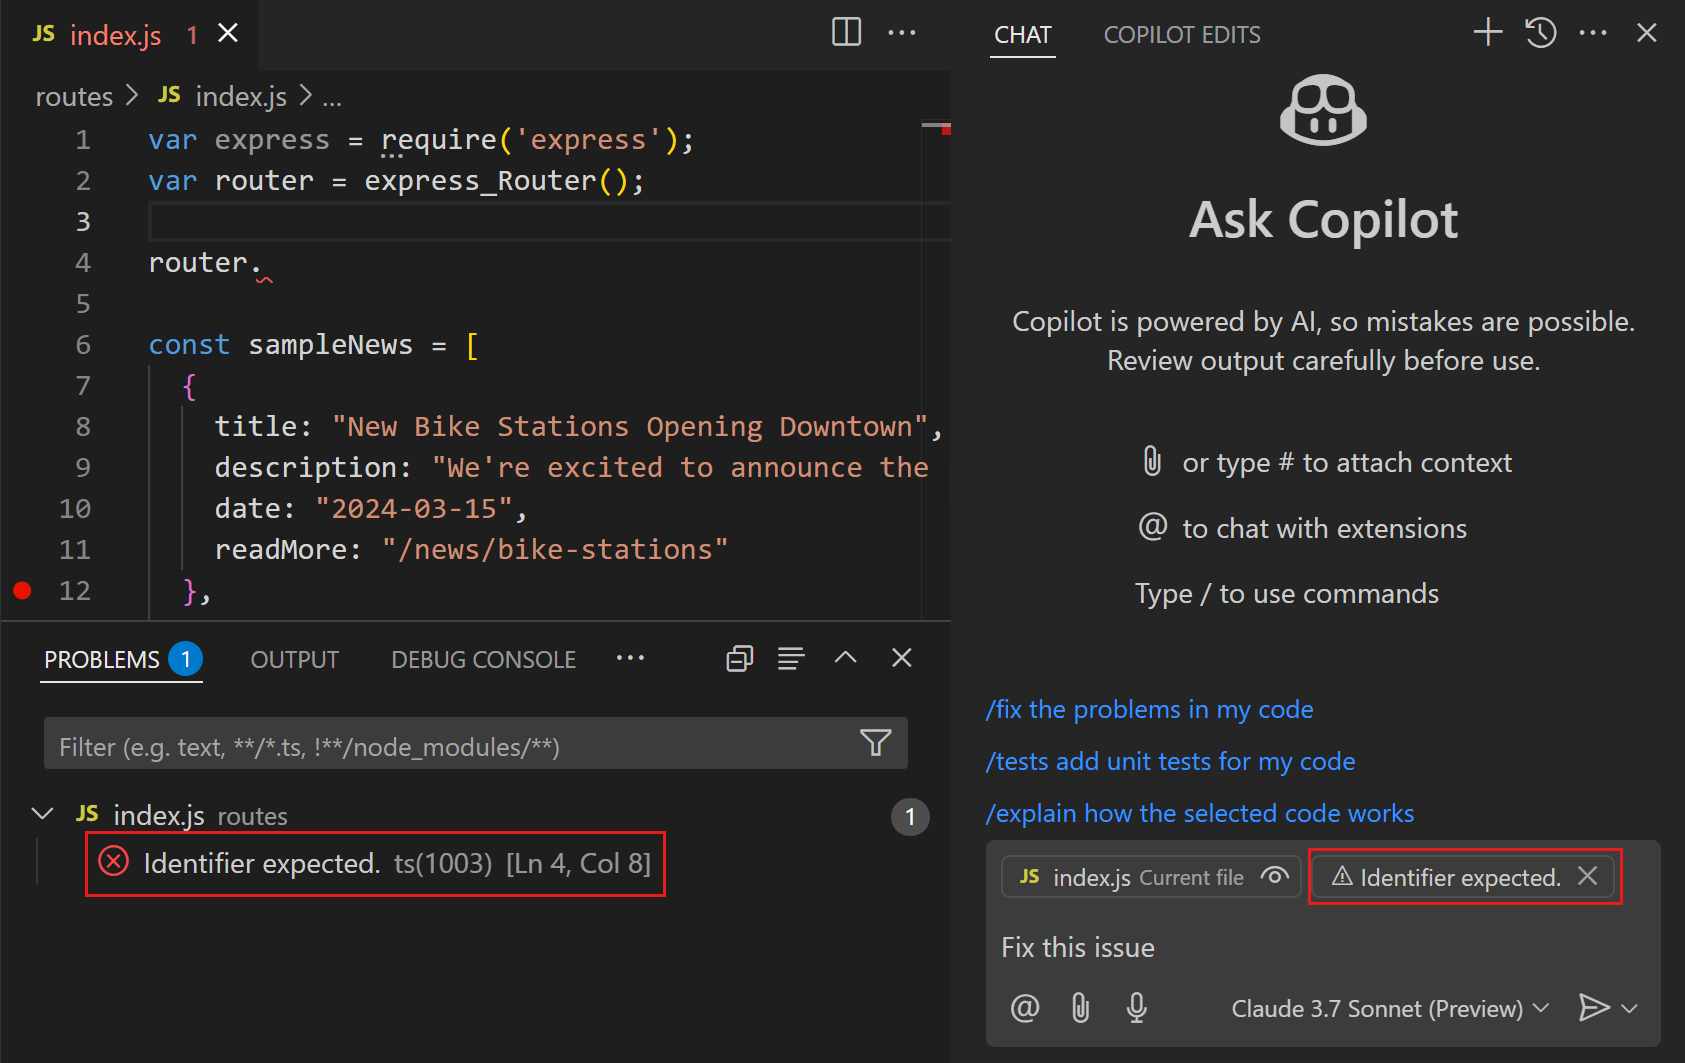Collapse the index.js problems group

coord(42,814)
